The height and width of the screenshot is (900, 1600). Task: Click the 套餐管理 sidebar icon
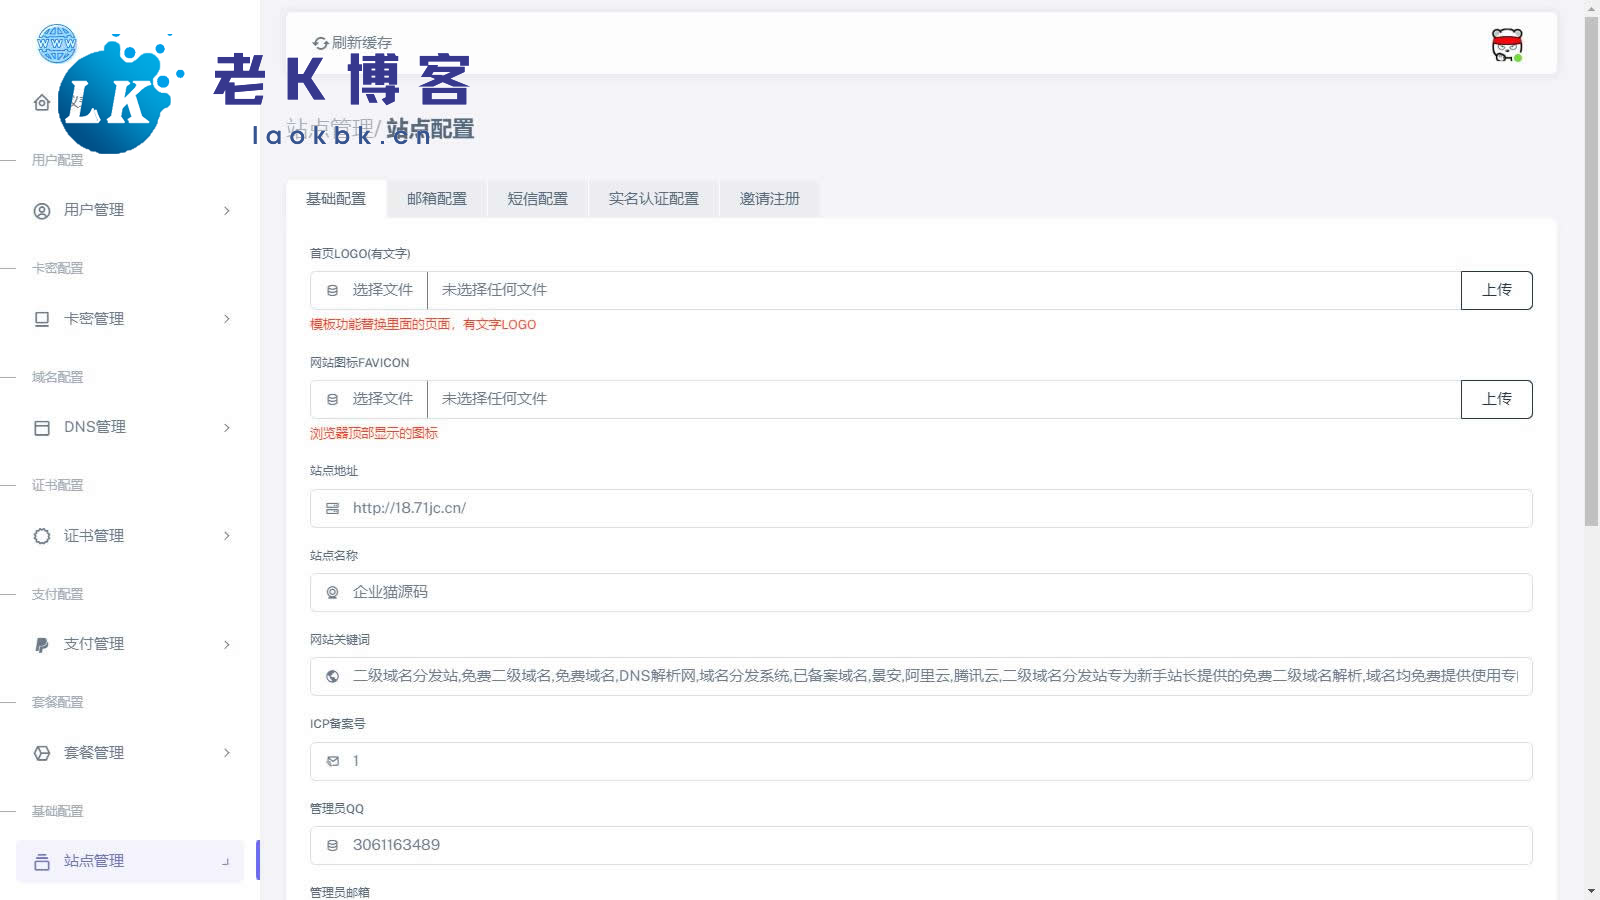42,753
